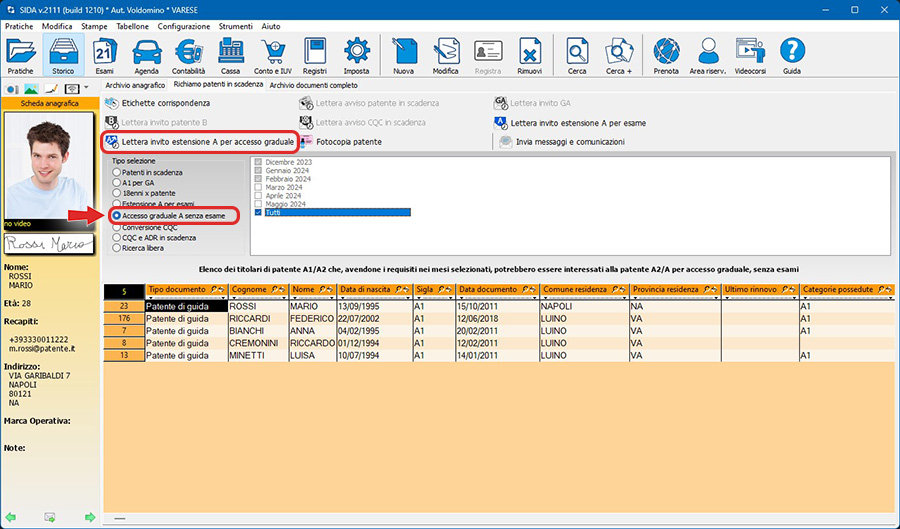This screenshot has height=529, width=900.
Task: Open the Tabellone menu
Action: [131, 24]
